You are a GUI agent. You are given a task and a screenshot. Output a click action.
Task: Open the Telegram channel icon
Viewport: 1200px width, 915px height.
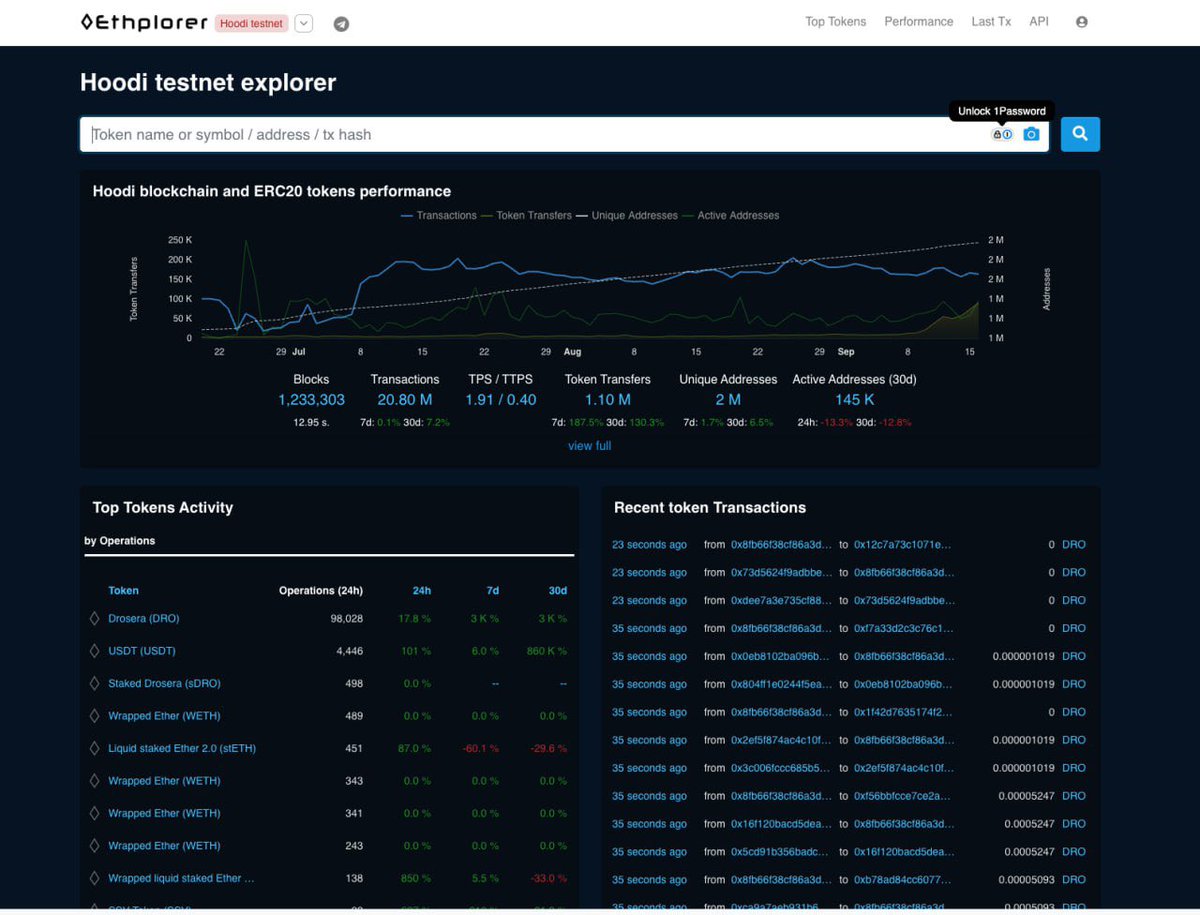click(341, 23)
